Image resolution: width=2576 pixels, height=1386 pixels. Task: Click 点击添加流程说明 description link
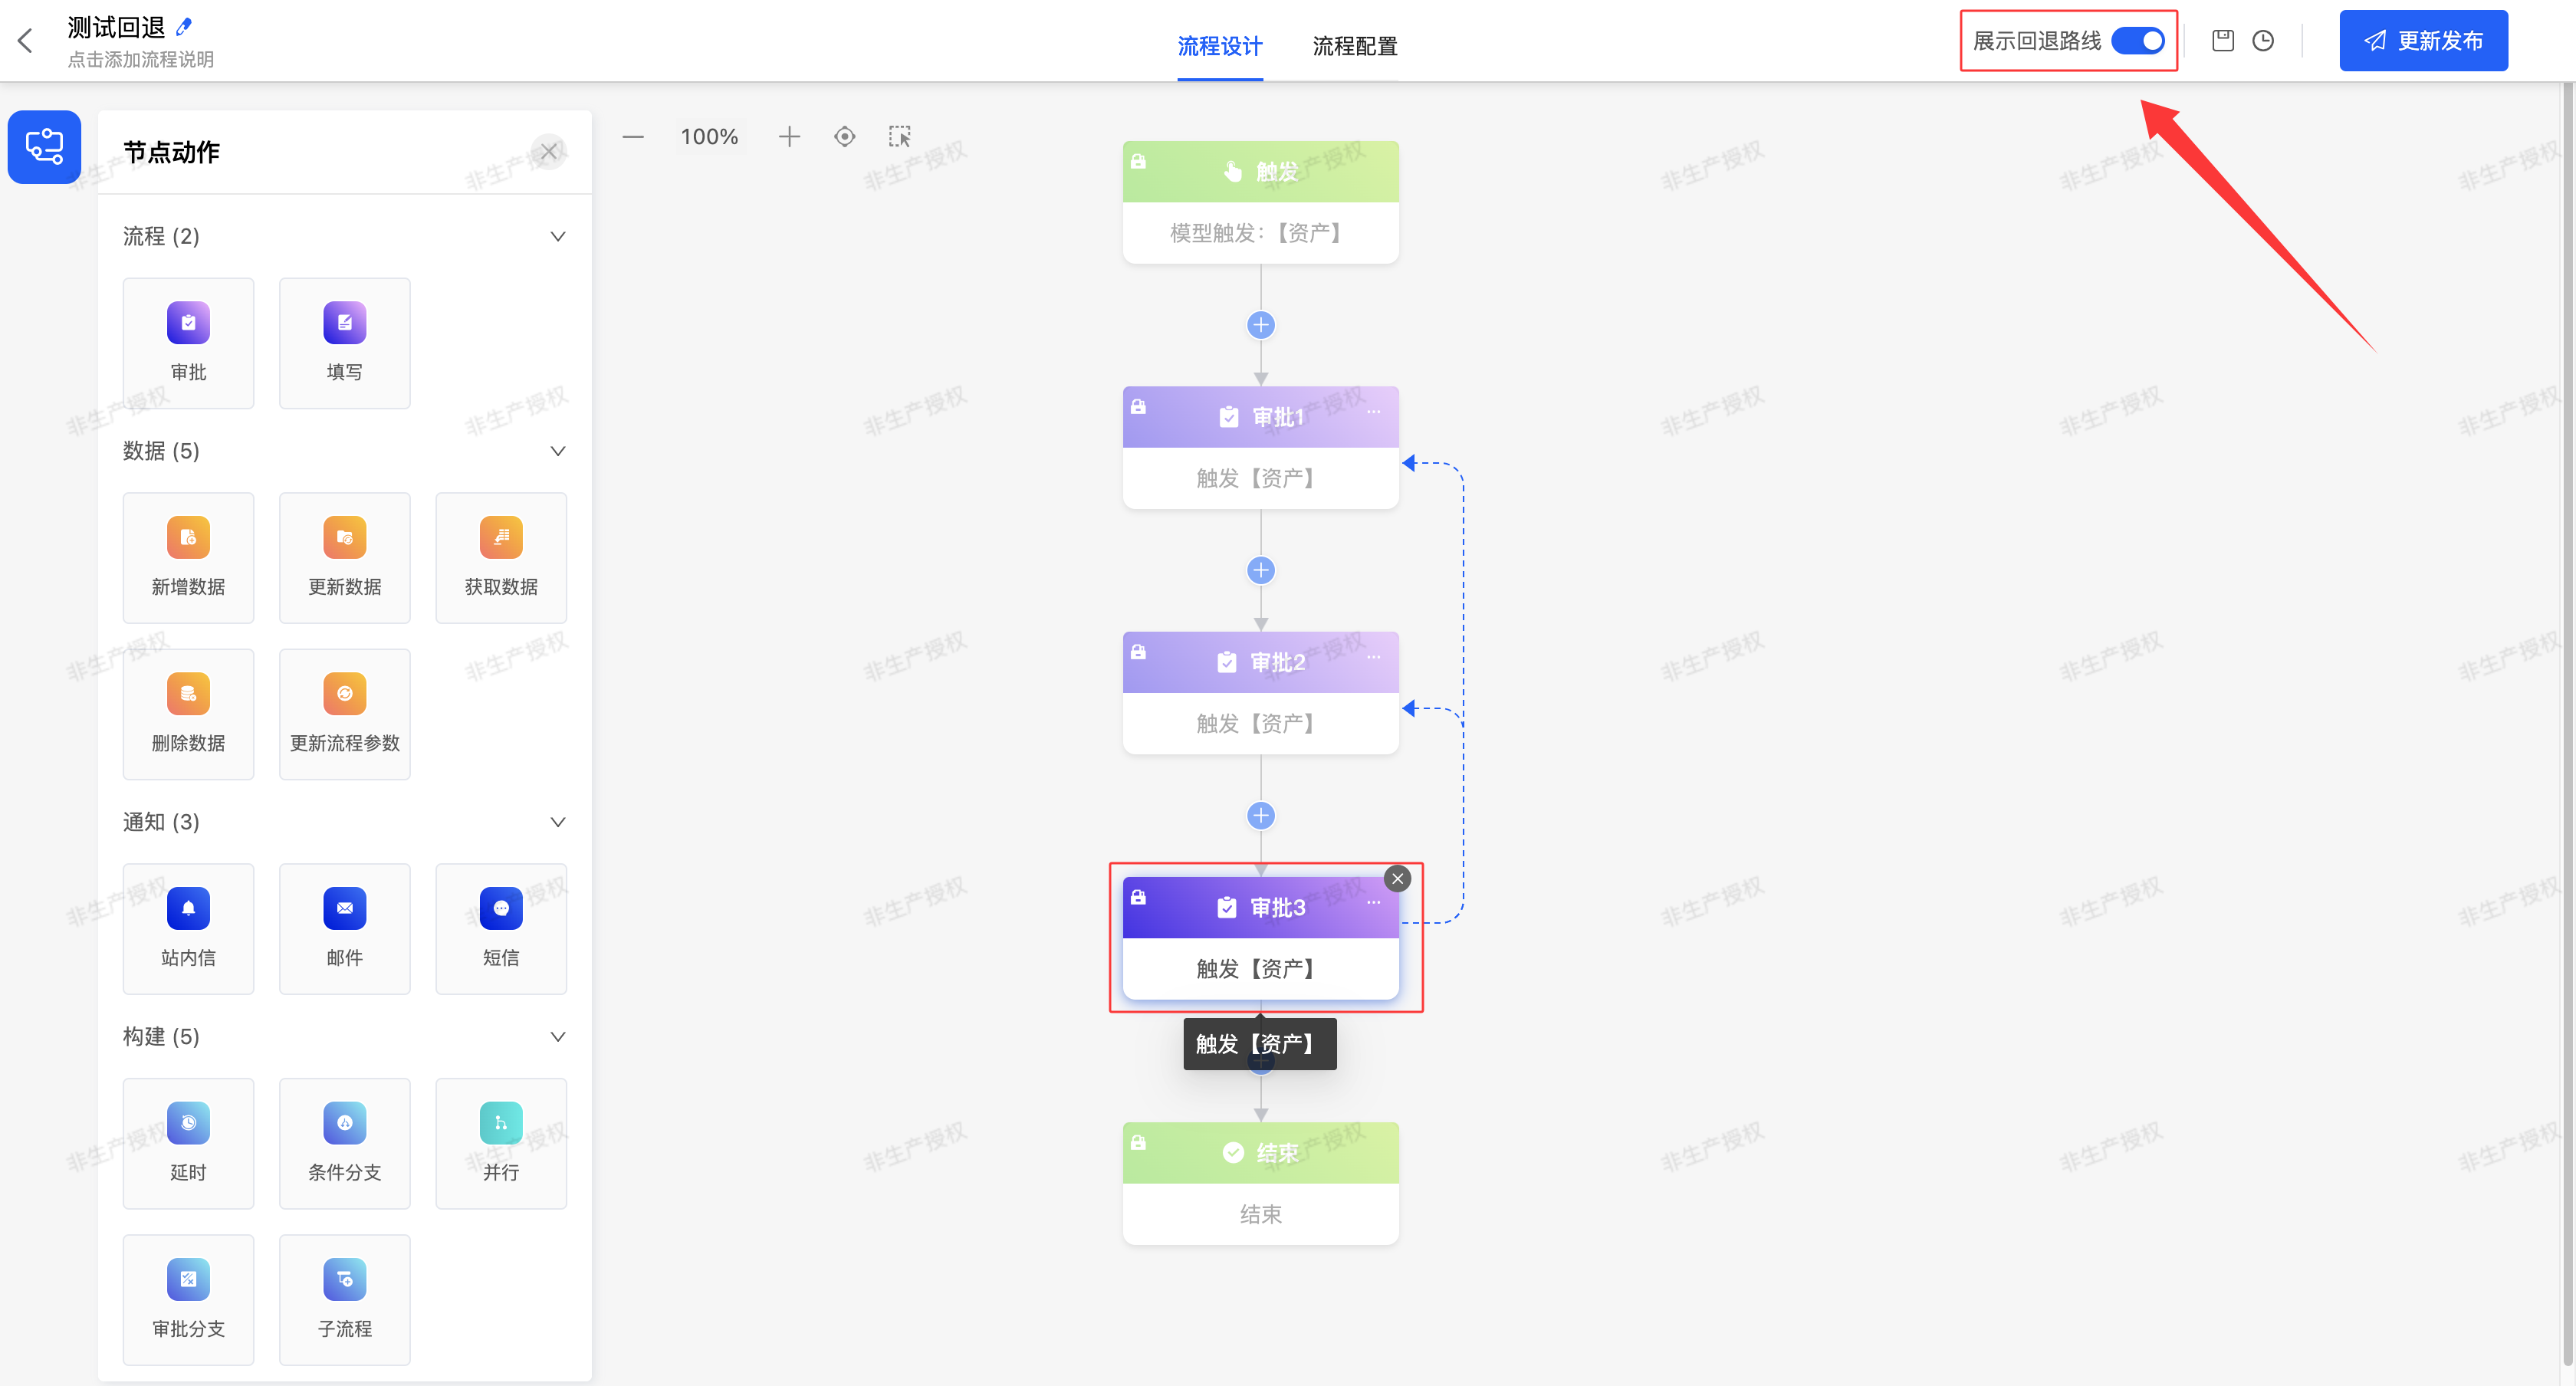tap(141, 60)
